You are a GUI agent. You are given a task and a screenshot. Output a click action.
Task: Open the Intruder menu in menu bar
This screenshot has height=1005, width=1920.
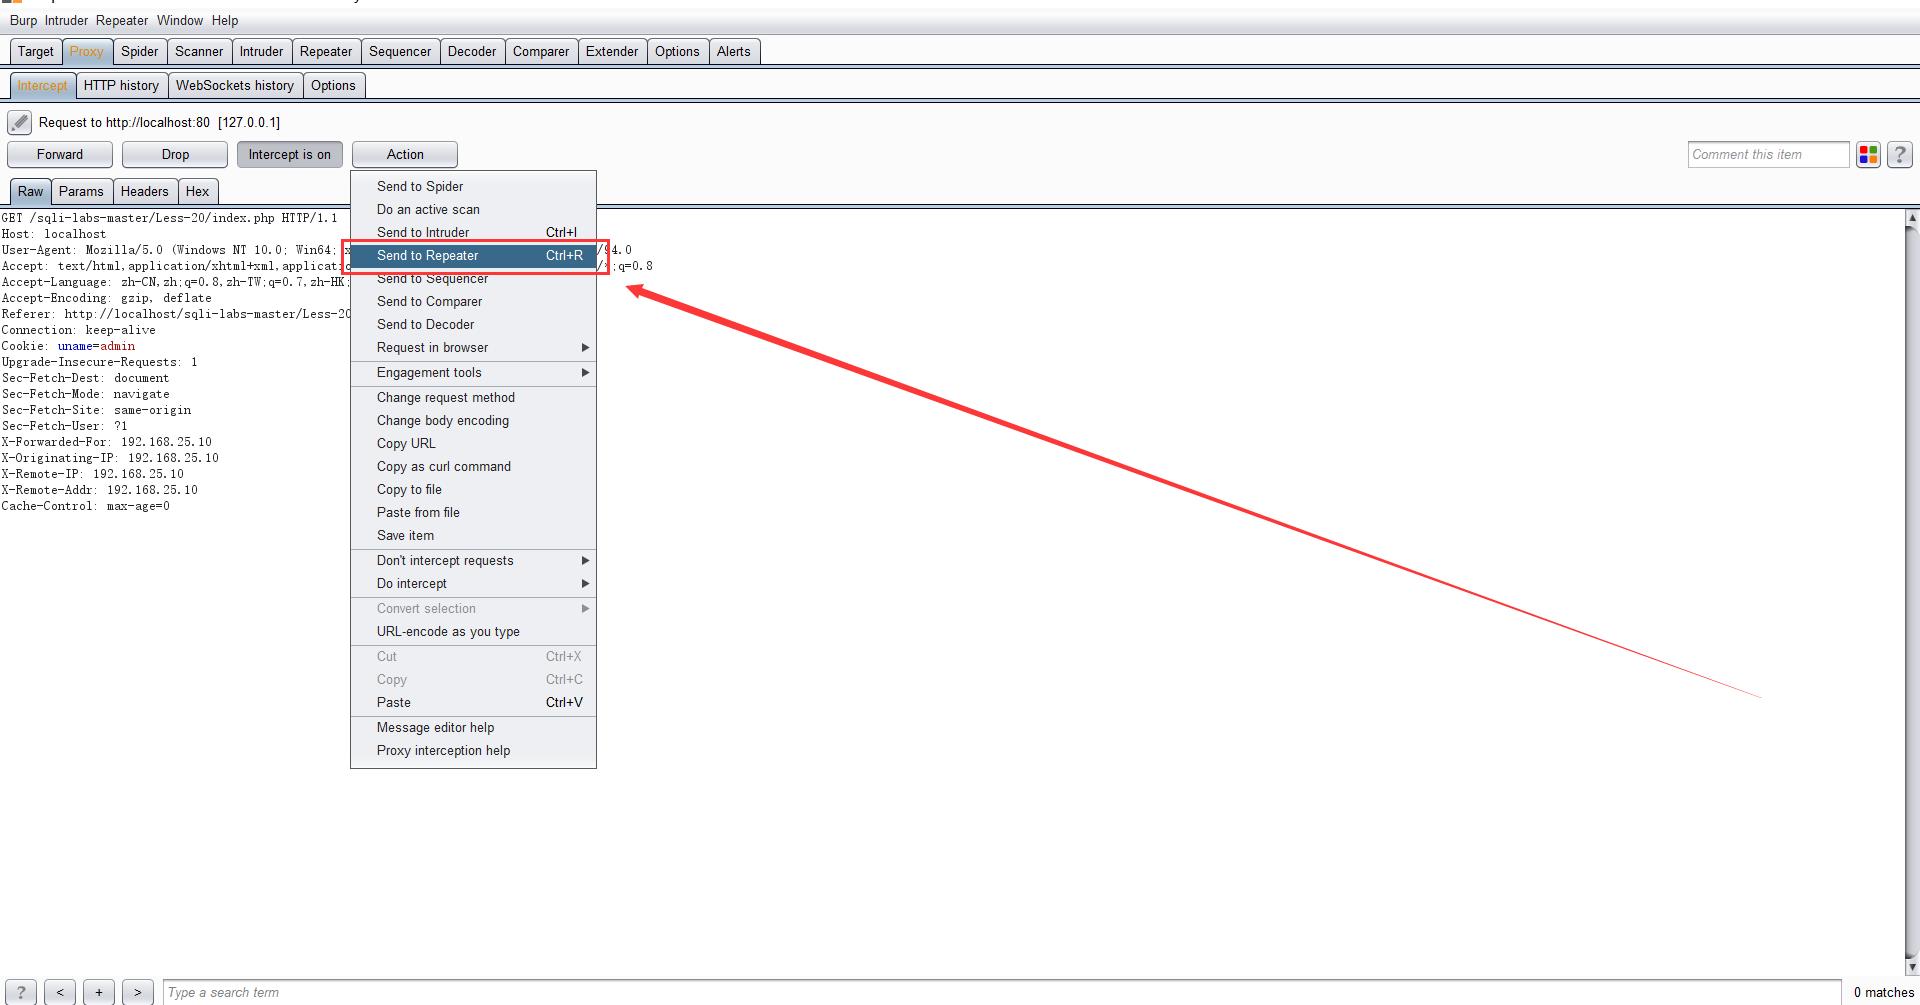pyautogui.click(x=66, y=20)
